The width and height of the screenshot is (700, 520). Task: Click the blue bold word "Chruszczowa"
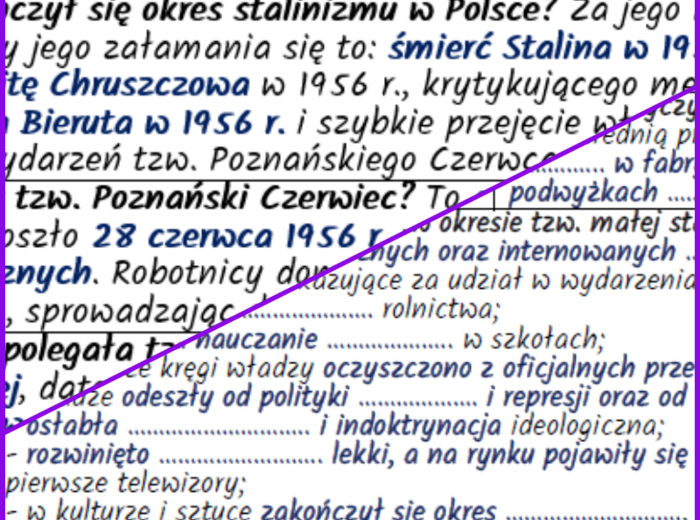pyautogui.click(x=149, y=84)
